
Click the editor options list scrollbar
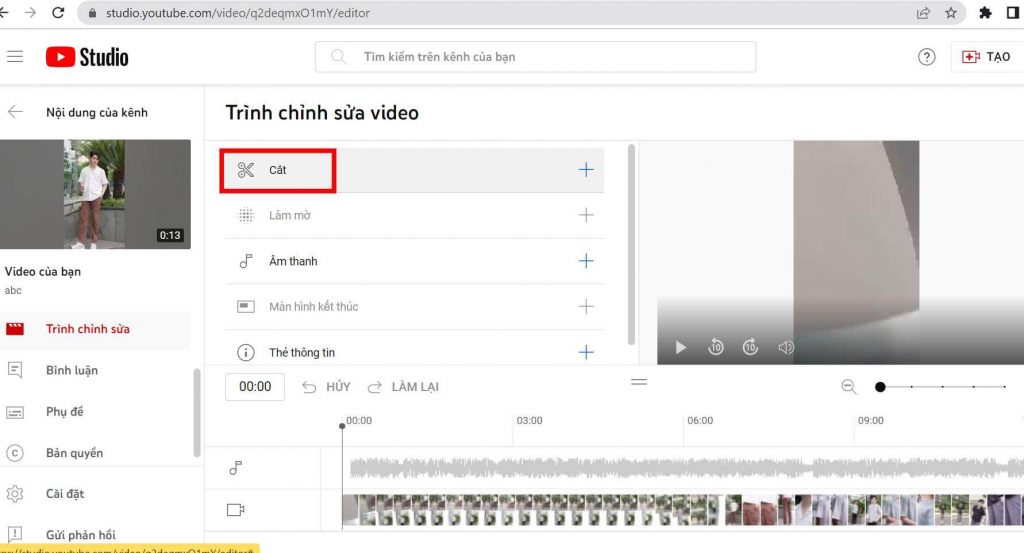pos(631,245)
